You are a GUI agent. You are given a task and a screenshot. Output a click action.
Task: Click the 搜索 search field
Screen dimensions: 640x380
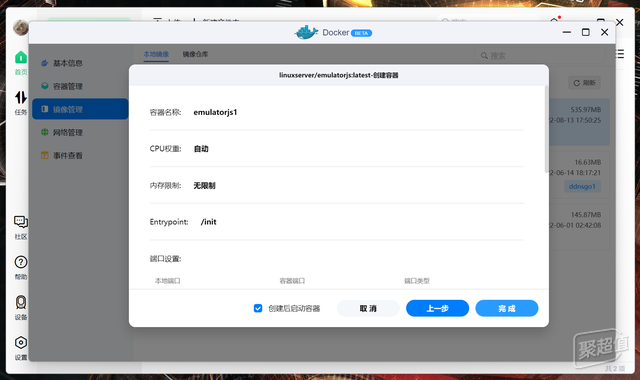pos(540,56)
